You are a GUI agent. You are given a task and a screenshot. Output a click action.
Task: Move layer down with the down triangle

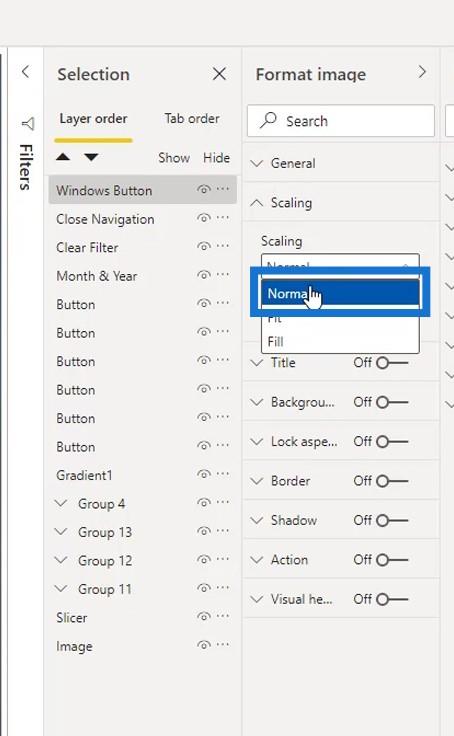pyautogui.click(x=91, y=157)
